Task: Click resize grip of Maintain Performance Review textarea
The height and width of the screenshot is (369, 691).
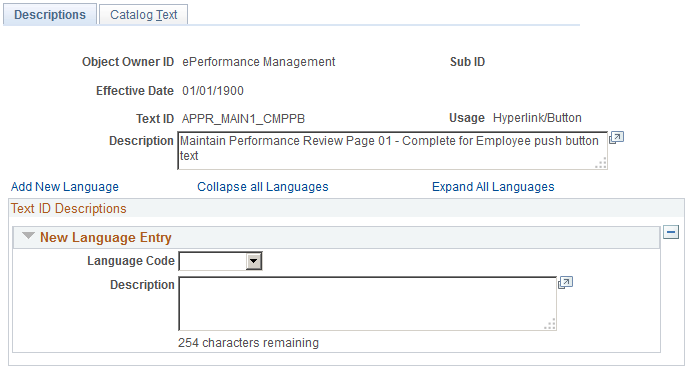Action: (600, 164)
